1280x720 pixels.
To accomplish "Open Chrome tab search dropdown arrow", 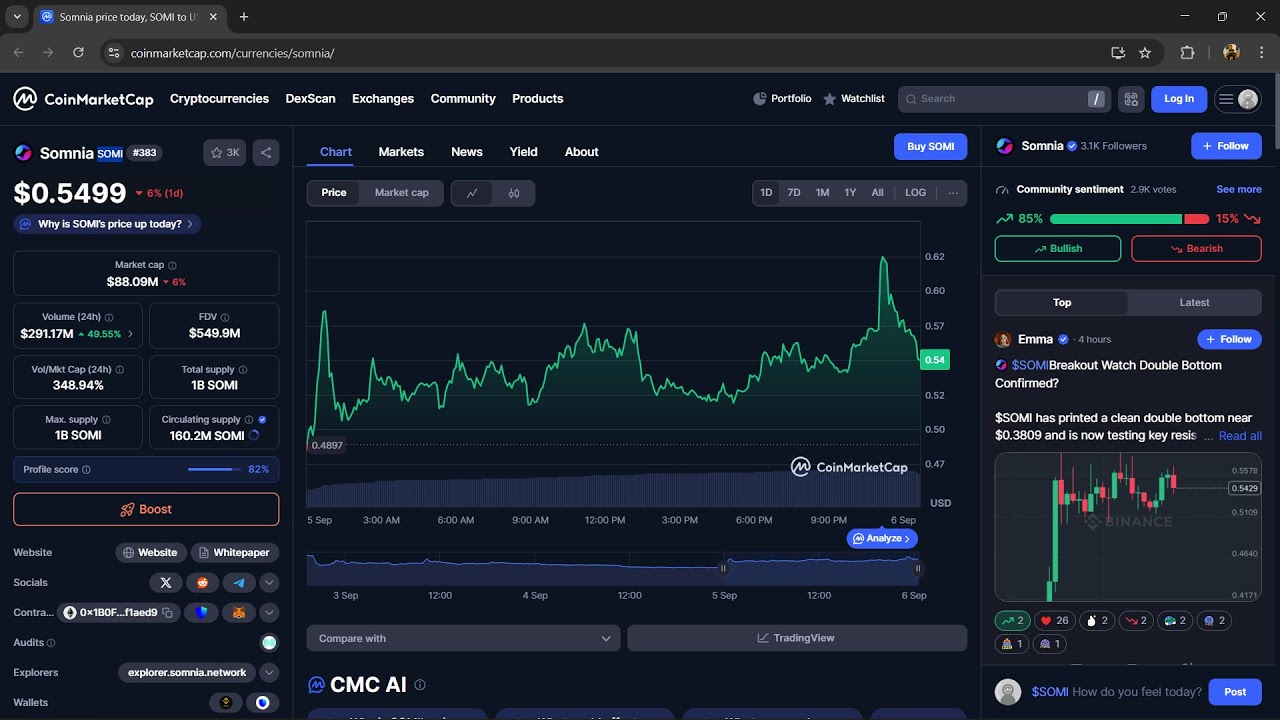I will 17,17.
